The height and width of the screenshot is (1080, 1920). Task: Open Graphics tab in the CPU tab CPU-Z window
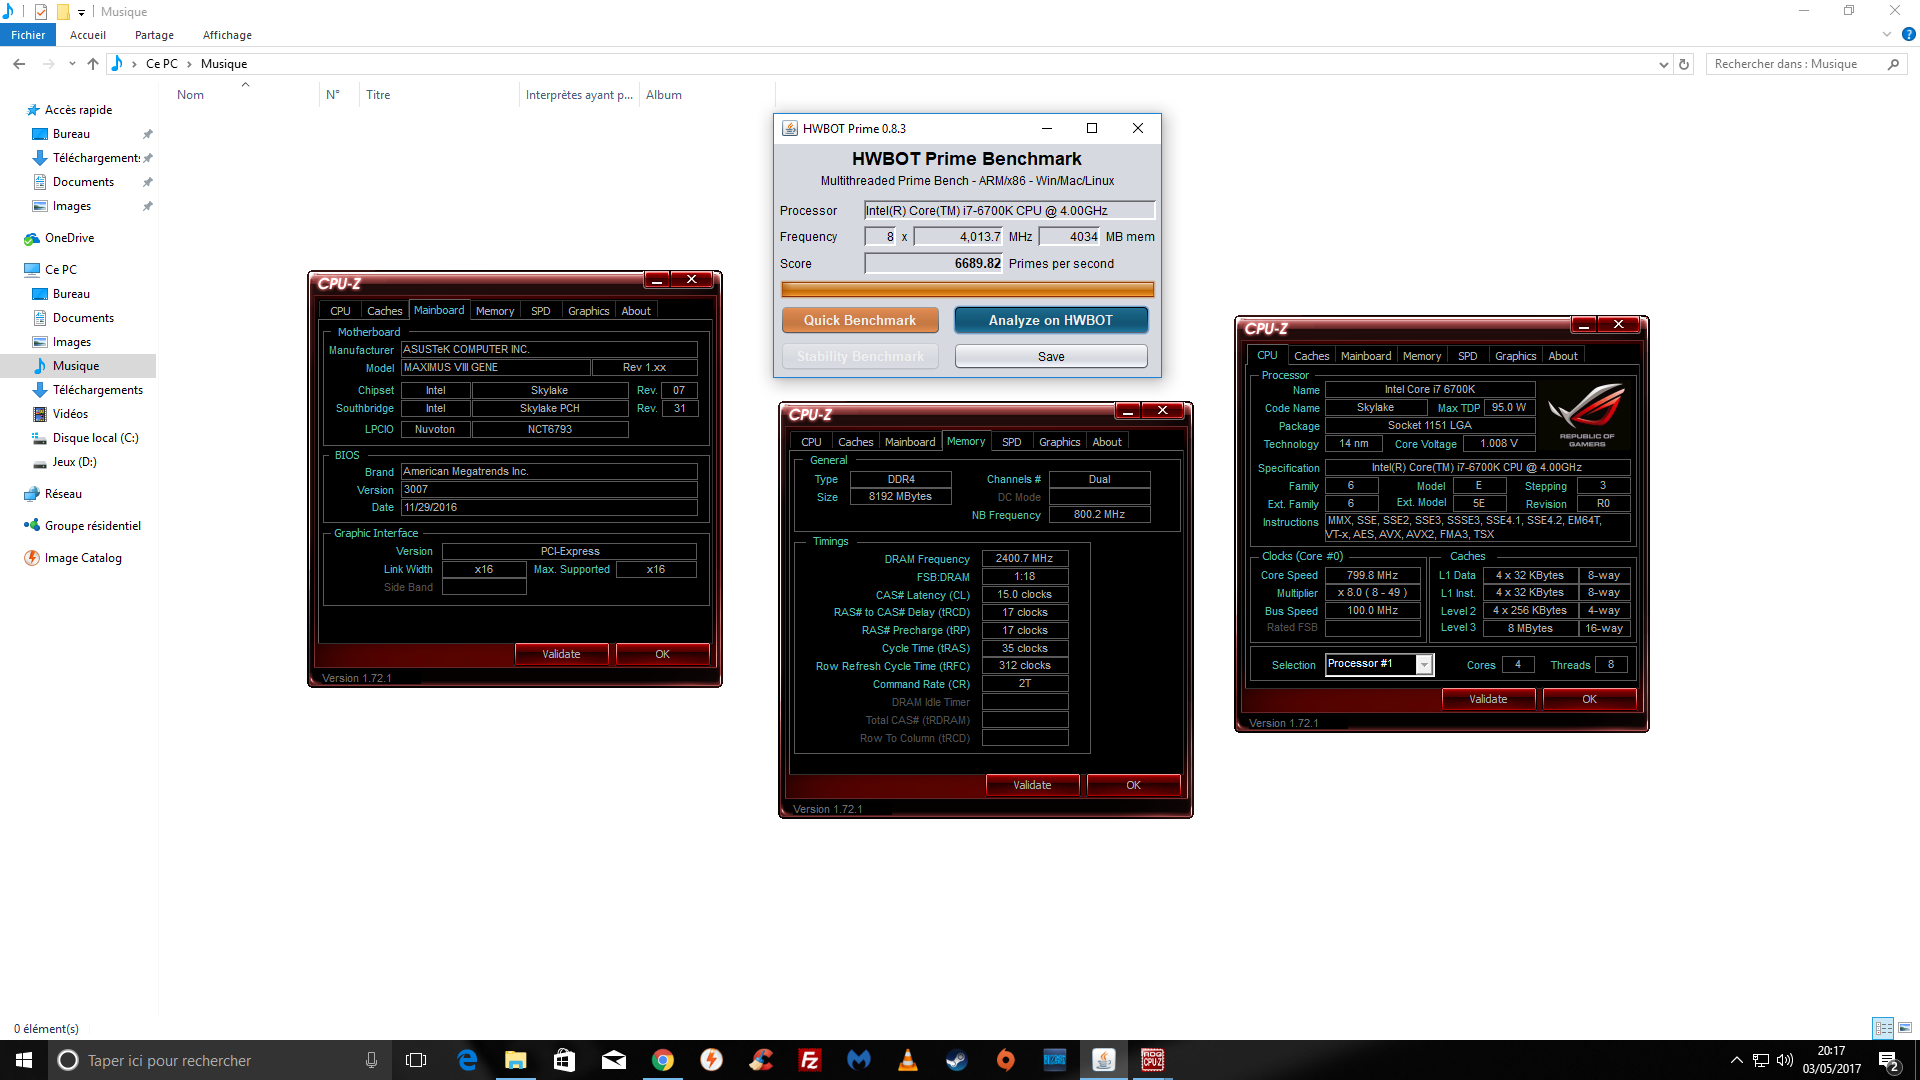[x=1515, y=356]
